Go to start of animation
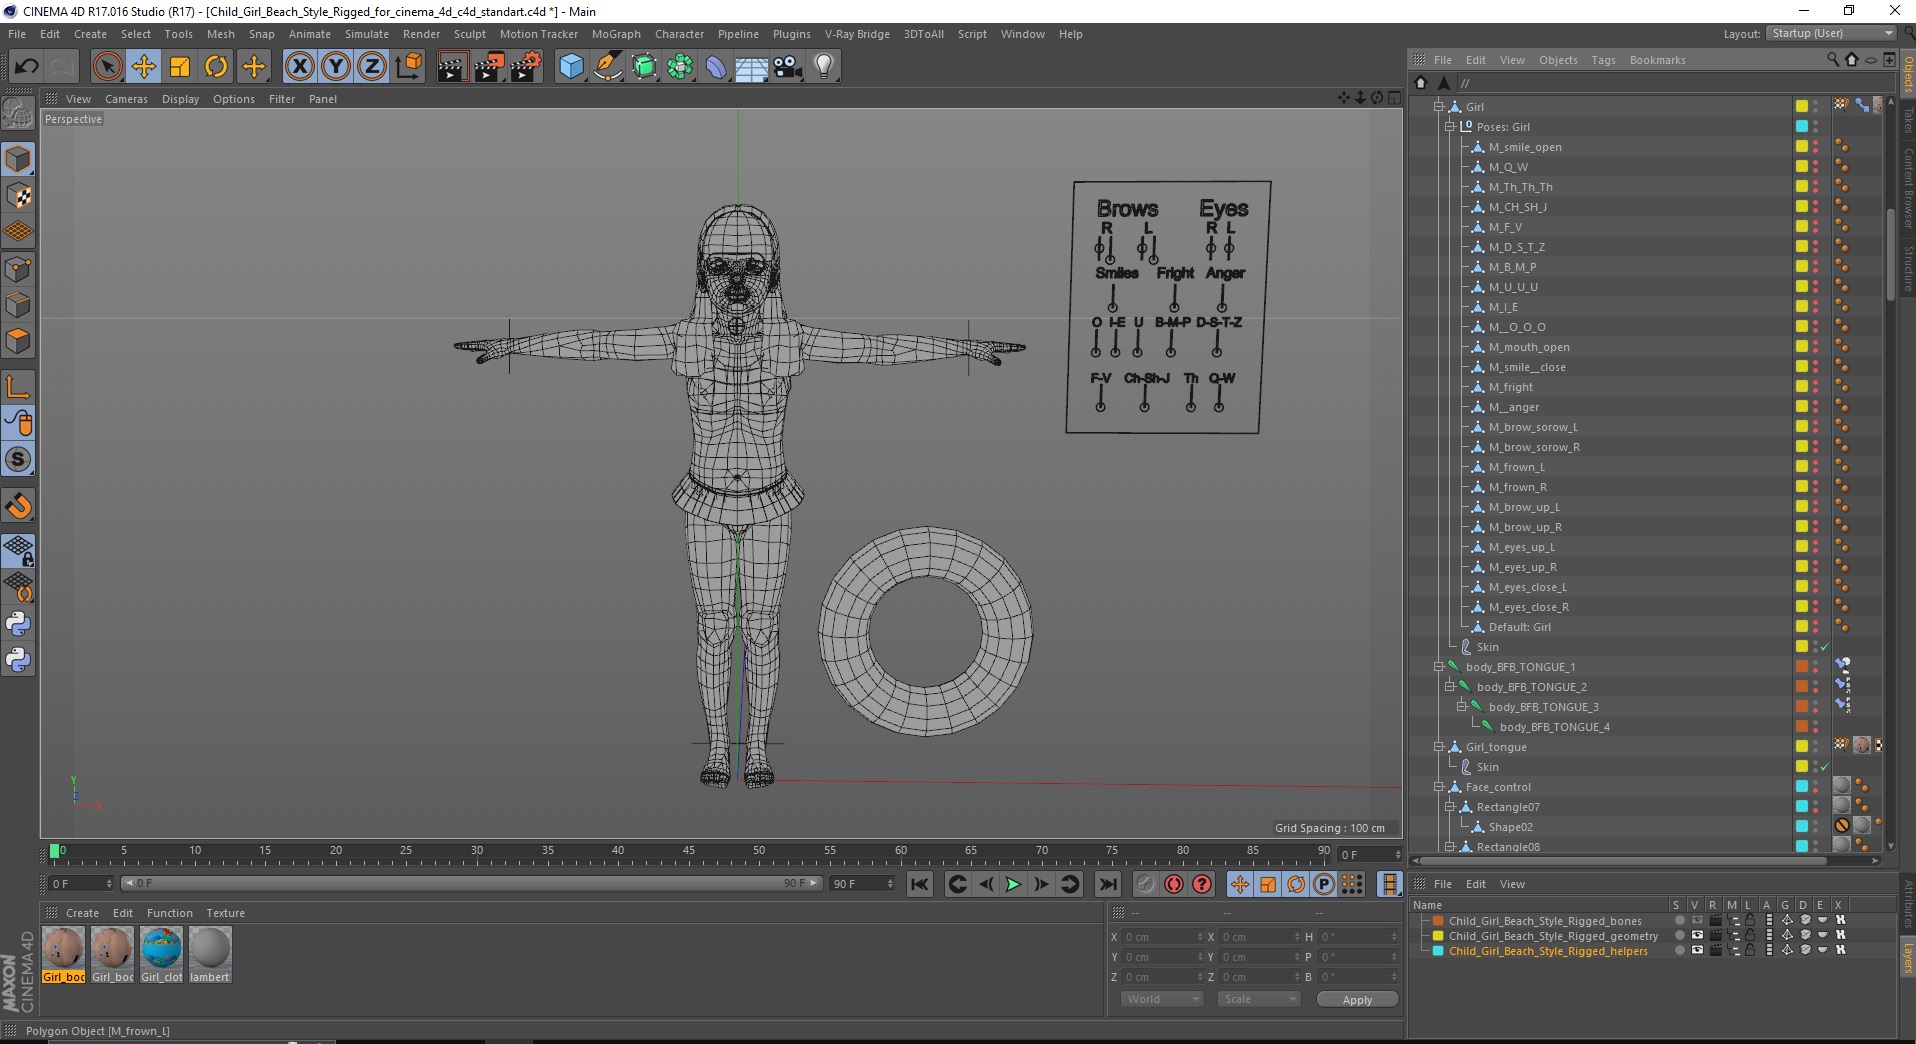1916x1044 pixels. [x=920, y=884]
